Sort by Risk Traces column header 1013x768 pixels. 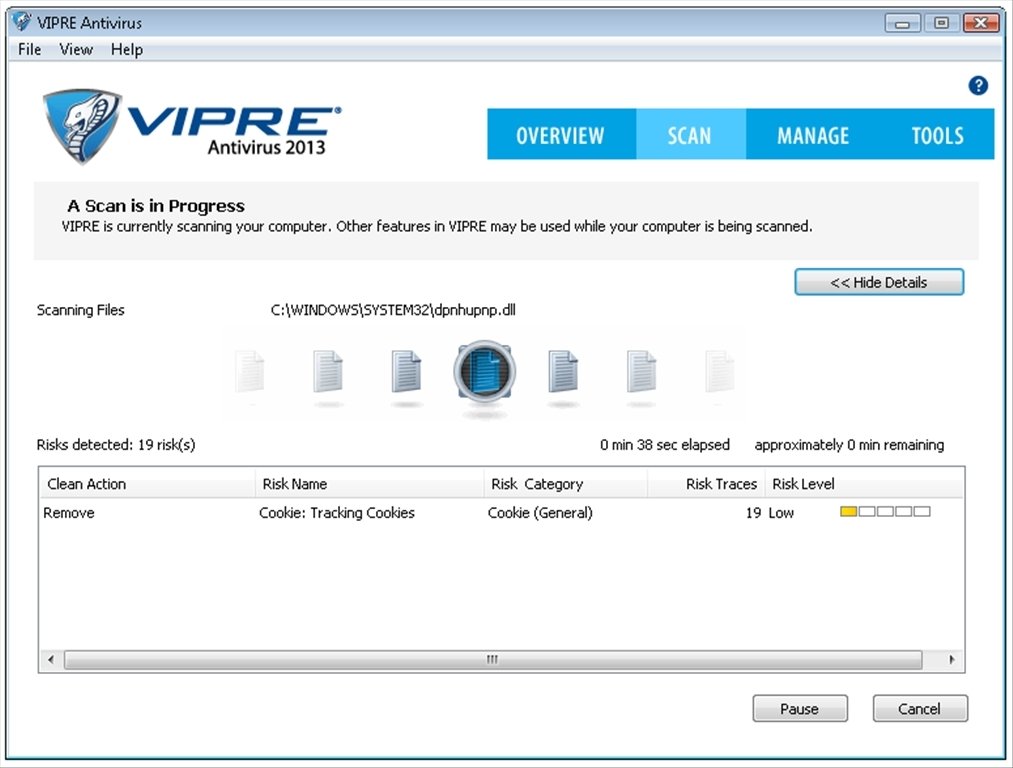[x=706, y=484]
